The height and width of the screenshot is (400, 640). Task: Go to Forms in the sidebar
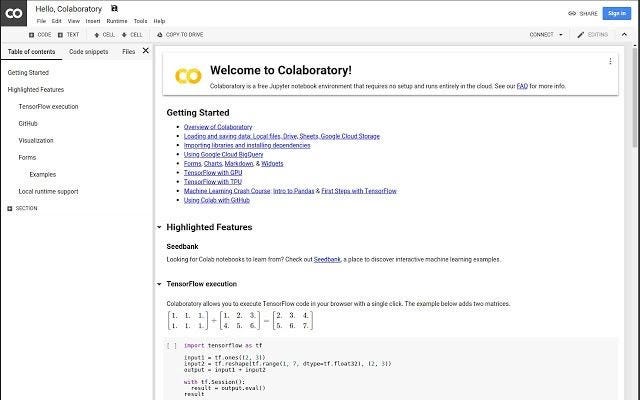point(27,158)
